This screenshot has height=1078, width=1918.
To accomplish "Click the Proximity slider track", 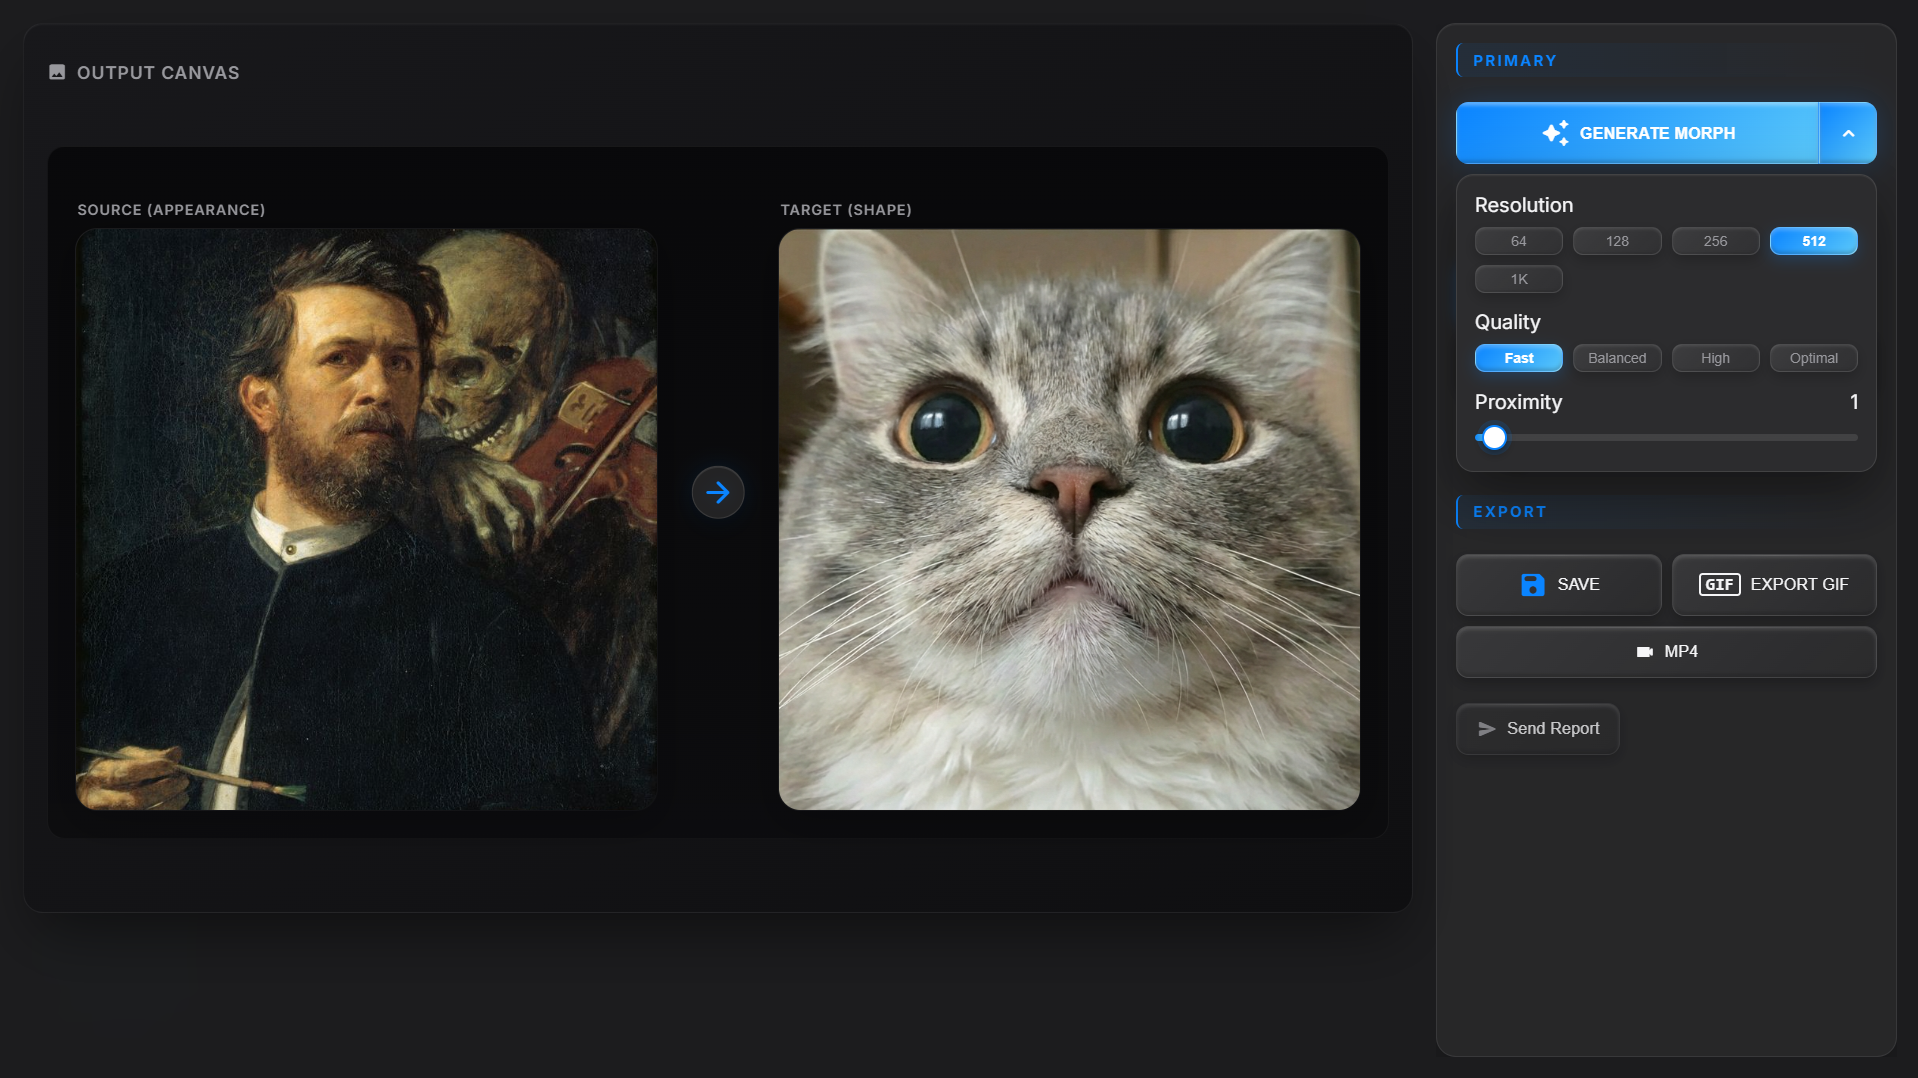I will (1666, 437).
